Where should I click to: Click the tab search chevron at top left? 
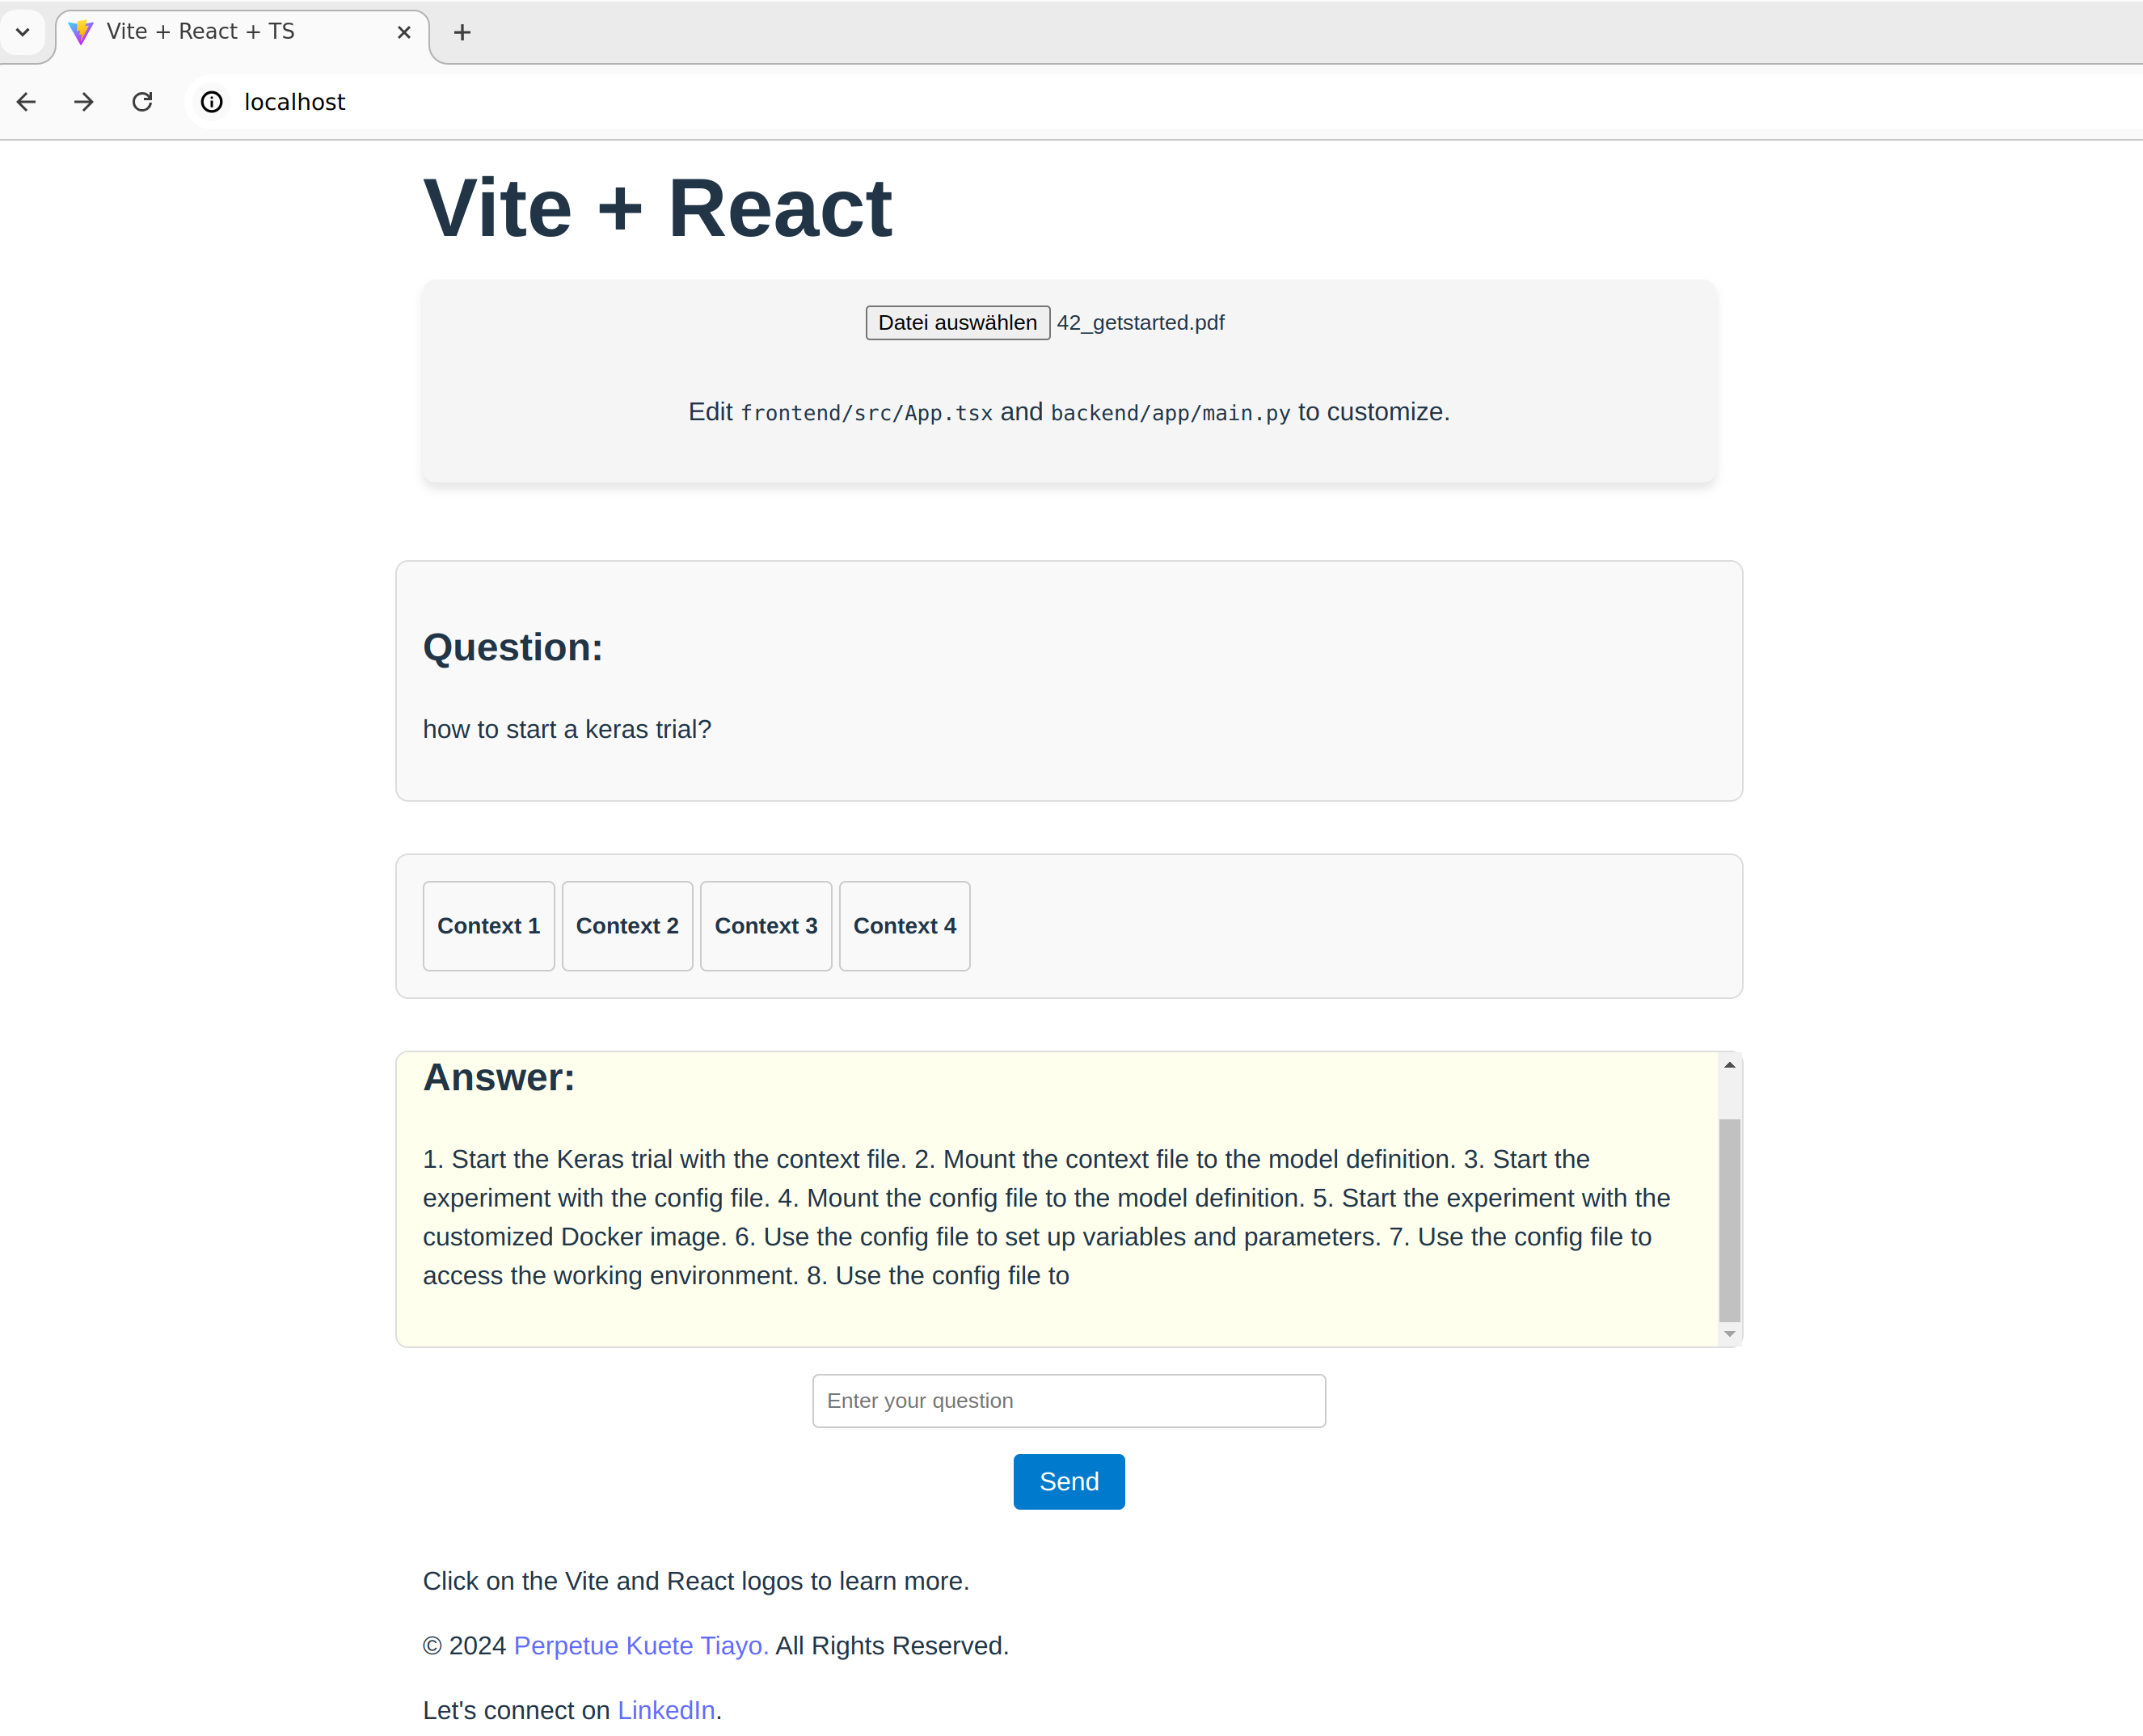tap(23, 31)
